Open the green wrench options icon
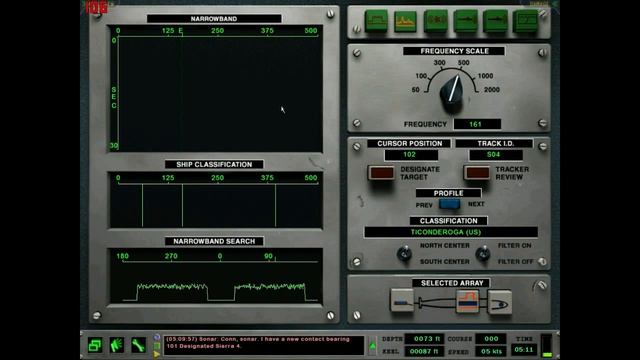The width and height of the screenshot is (640, 360). click(x=138, y=345)
